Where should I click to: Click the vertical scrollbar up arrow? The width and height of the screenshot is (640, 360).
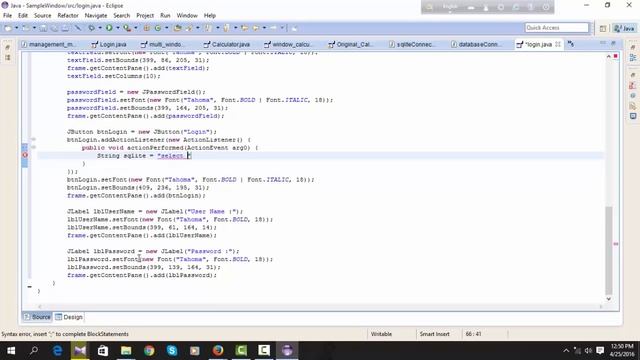[609, 56]
